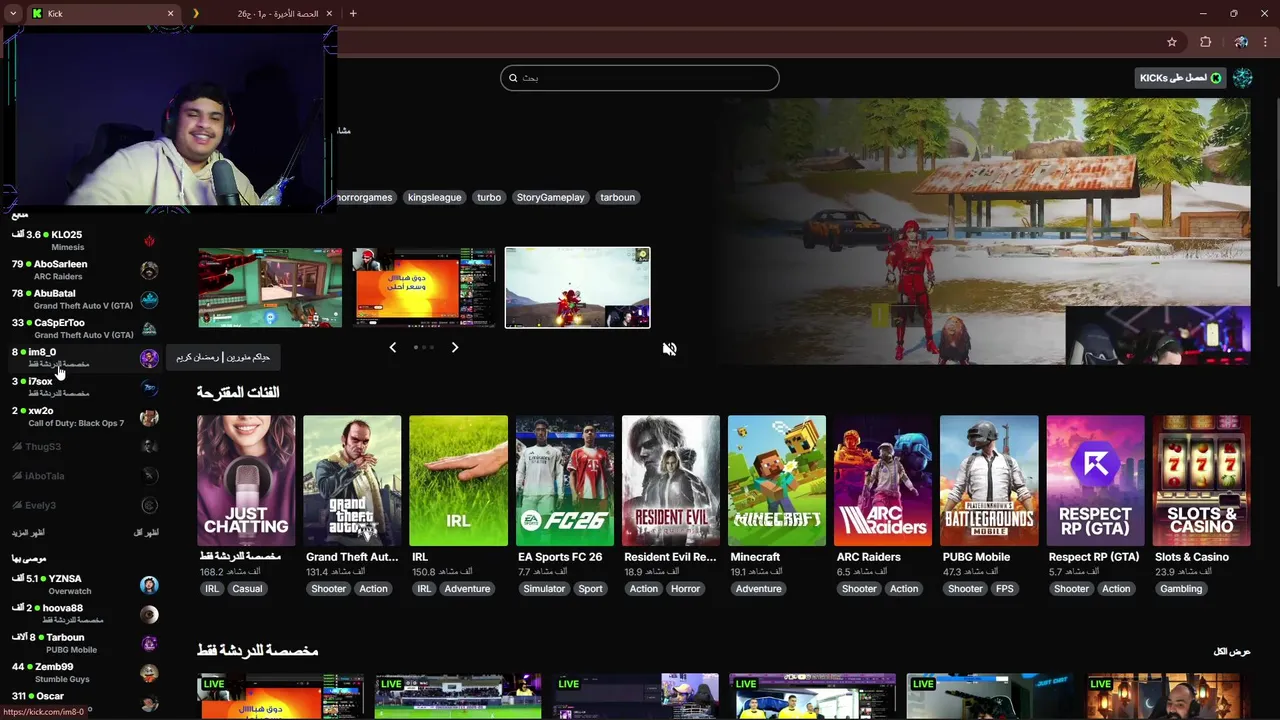Click AbuBatal channel avatar in sidebar
The width and height of the screenshot is (1280, 720).
pos(149,300)
